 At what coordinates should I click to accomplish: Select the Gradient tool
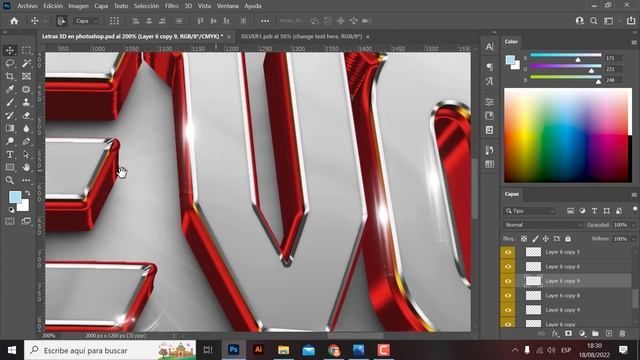click(10, 128)
